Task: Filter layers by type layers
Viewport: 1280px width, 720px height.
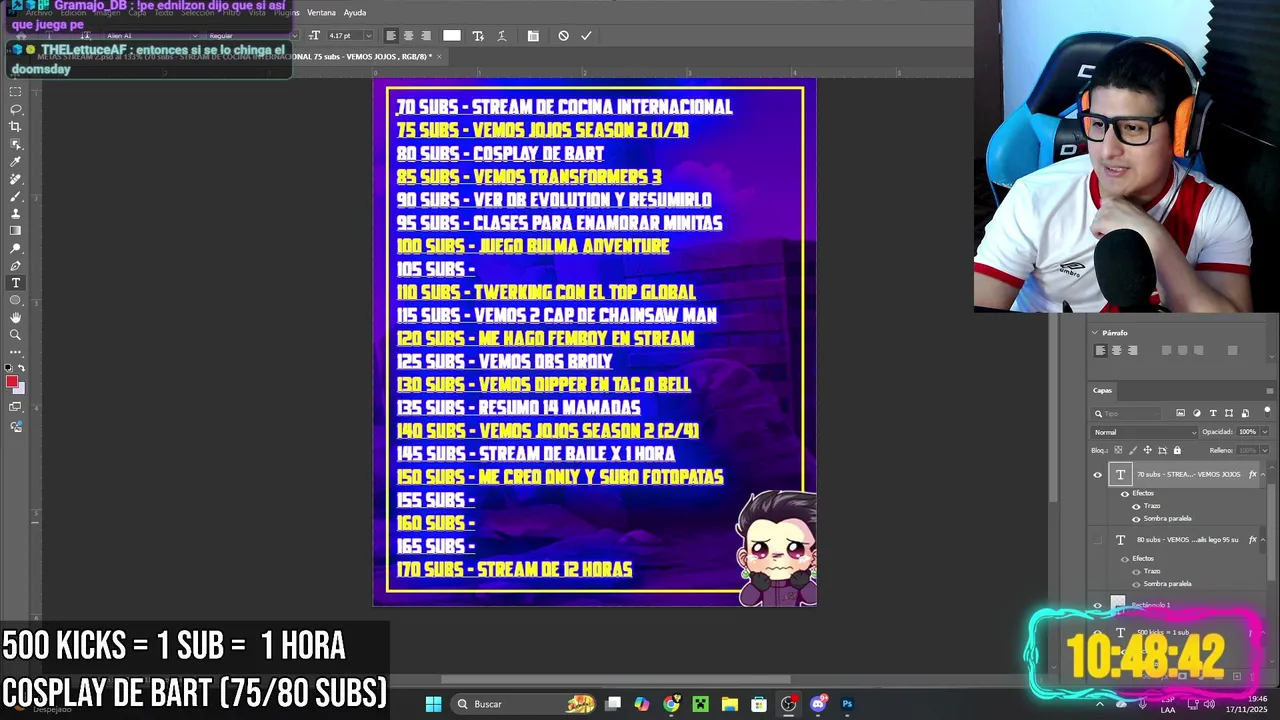Action: 1213,413
